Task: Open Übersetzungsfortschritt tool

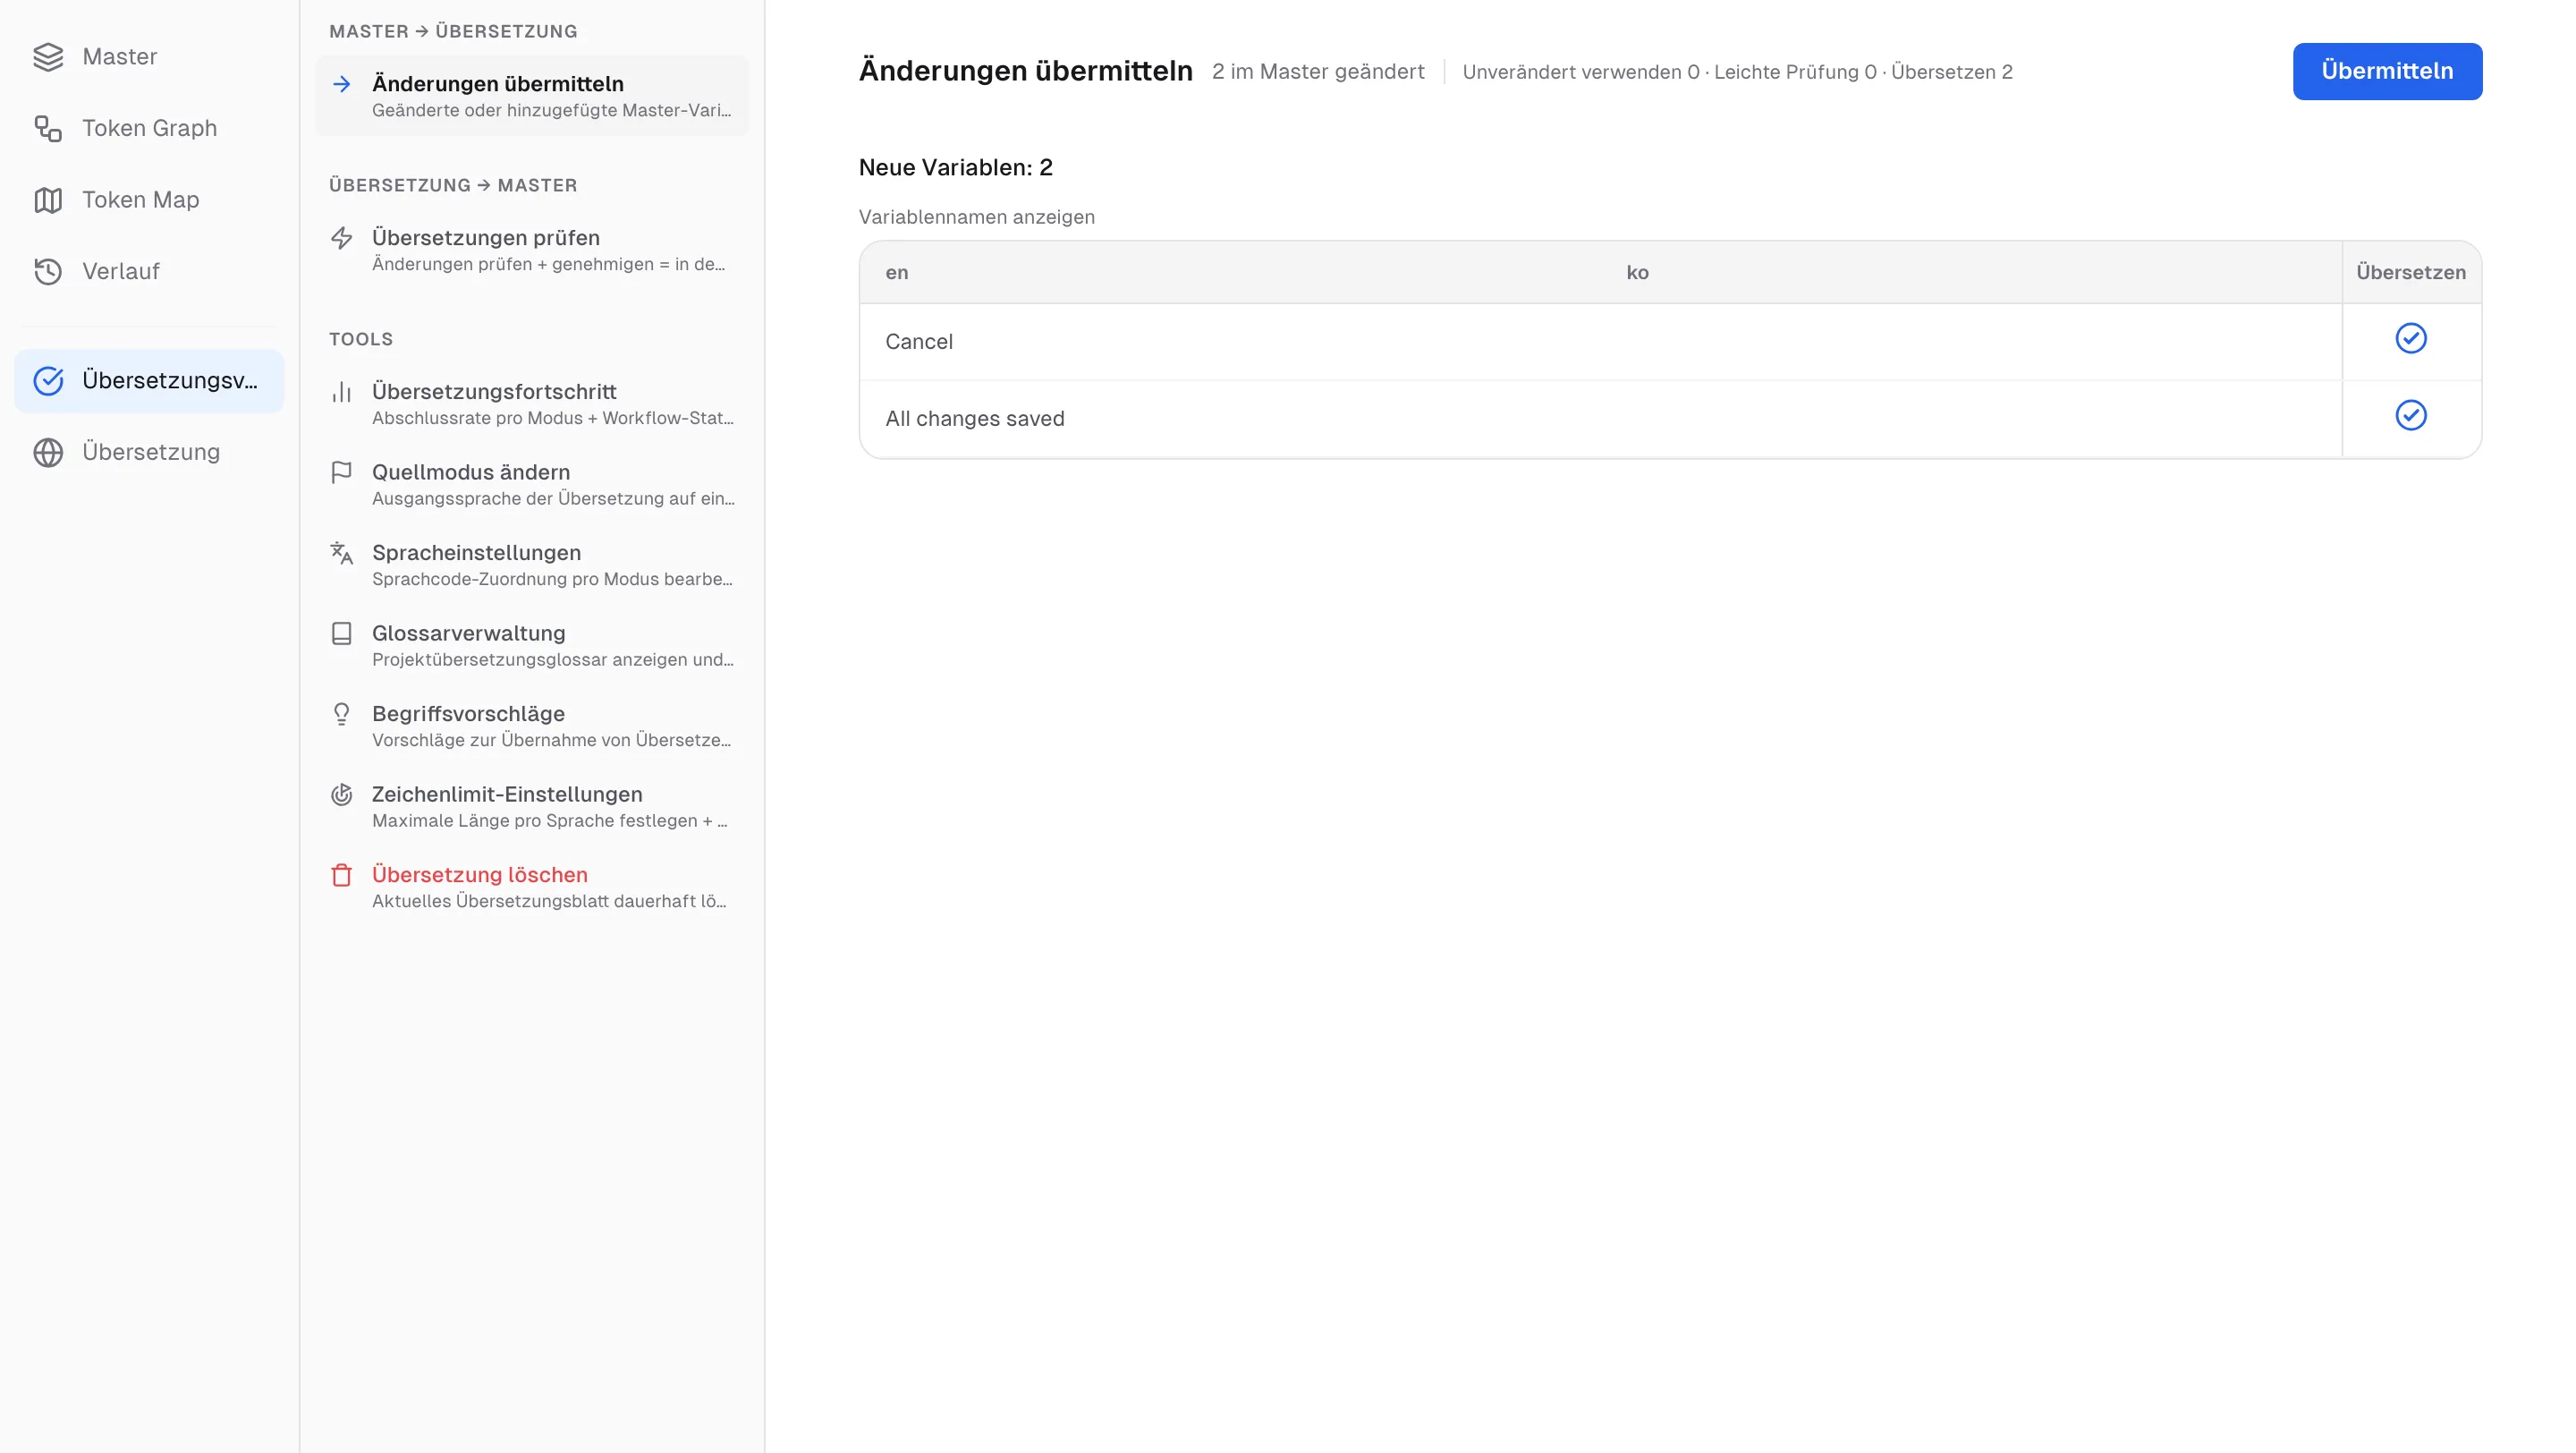Action: click(x=532, y=404)
